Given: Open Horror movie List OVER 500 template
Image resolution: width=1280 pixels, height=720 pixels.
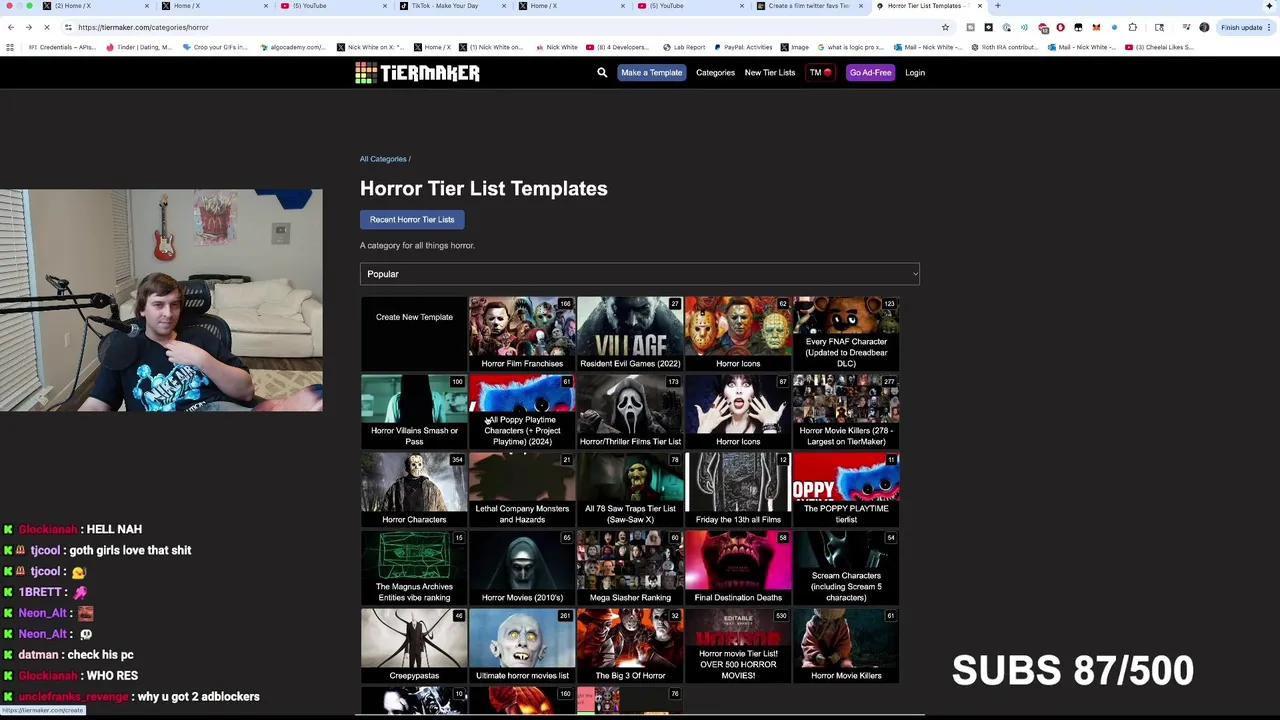Looking at the screenshot, I should 738,645.
